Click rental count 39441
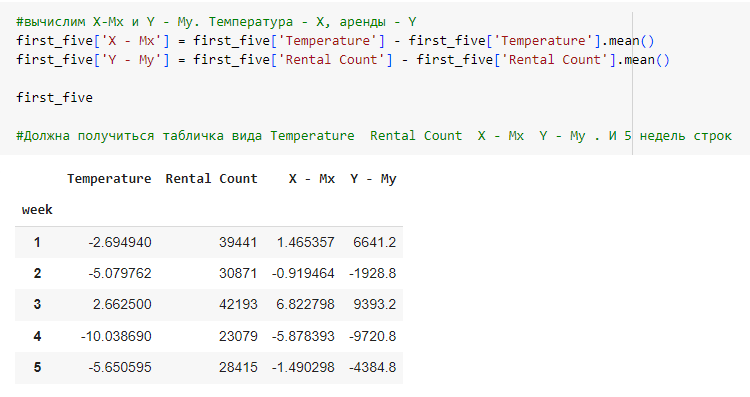 [x=238, y=243]
